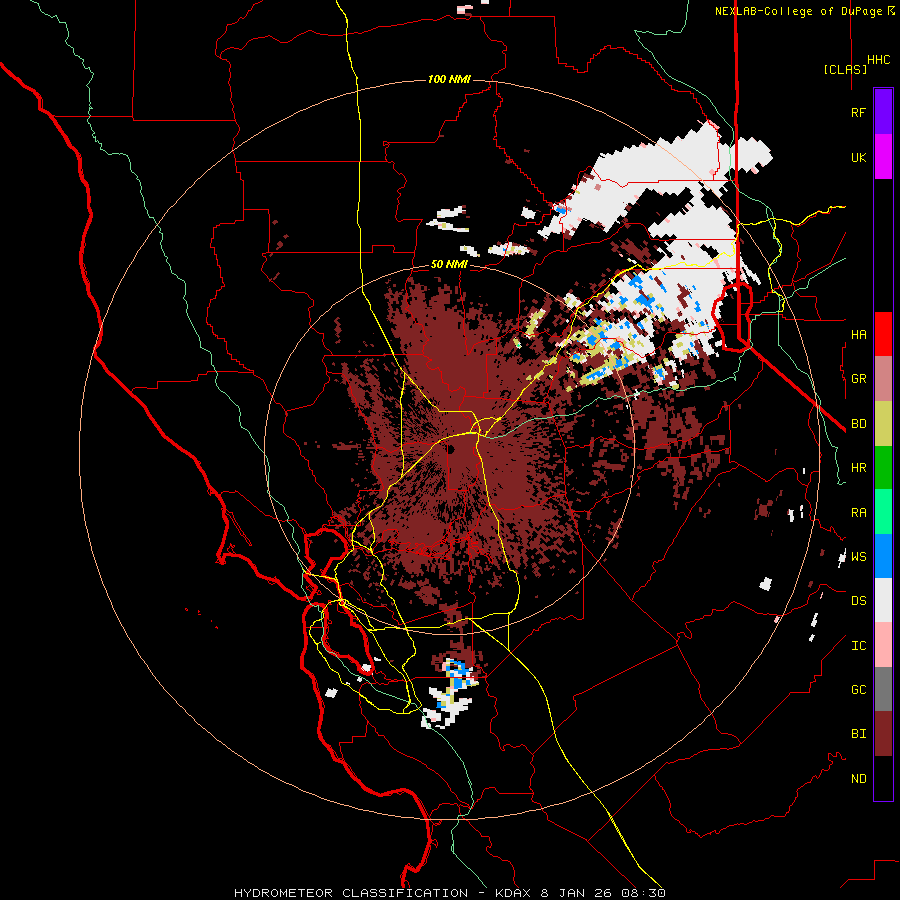Click the 'UK' legend label
Screen dimensions: 900x900
[858, 158]
